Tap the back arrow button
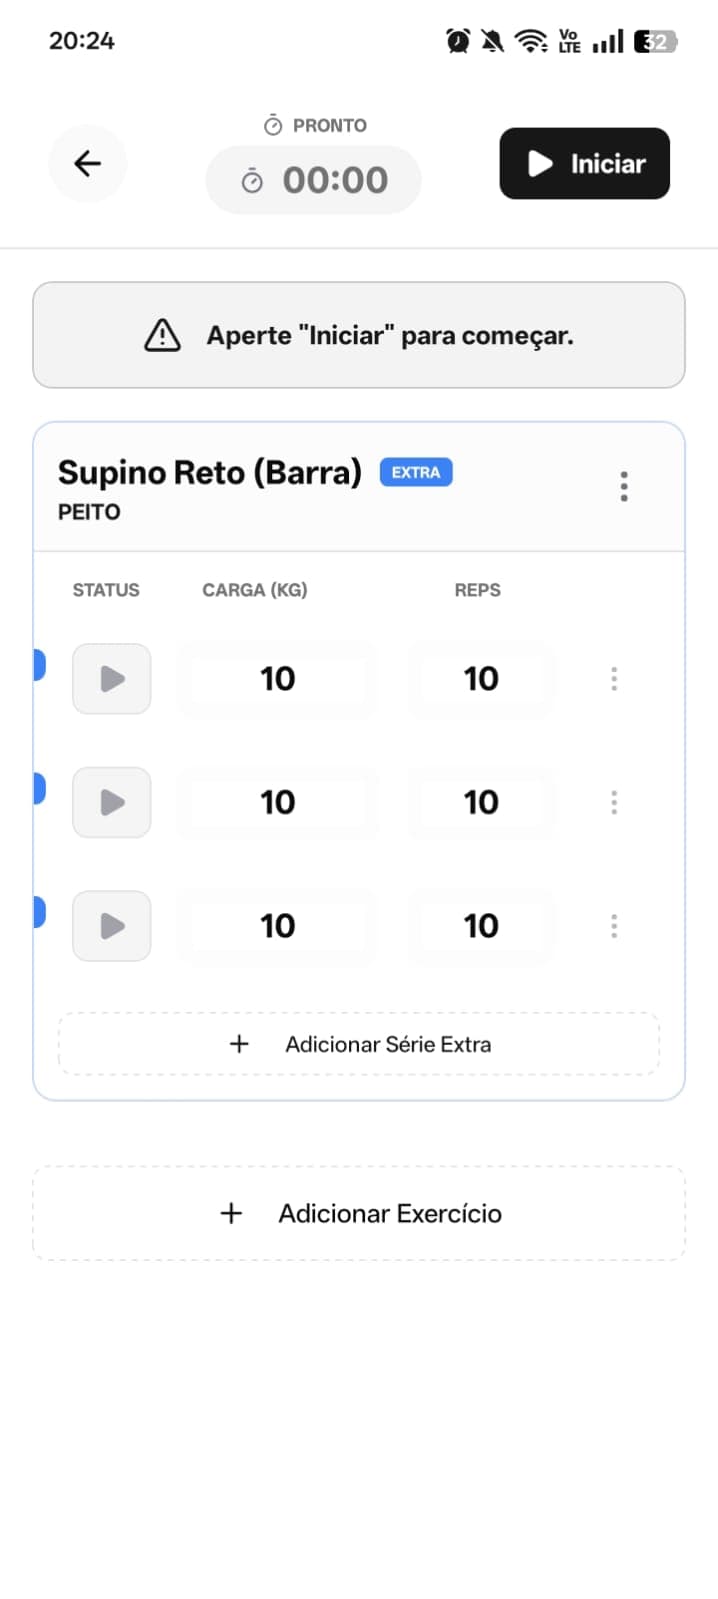 (88, 163)
